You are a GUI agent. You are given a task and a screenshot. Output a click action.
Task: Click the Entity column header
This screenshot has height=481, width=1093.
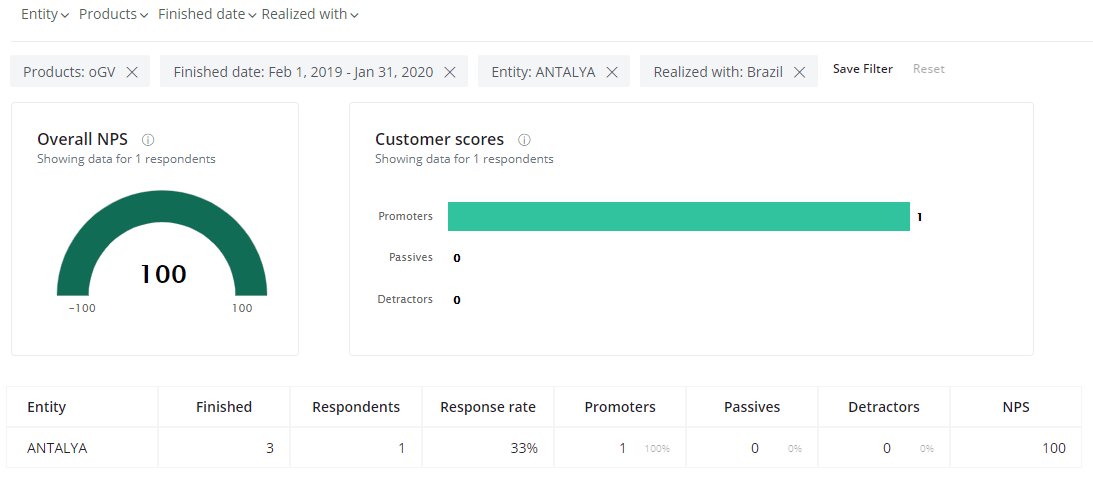47,407
